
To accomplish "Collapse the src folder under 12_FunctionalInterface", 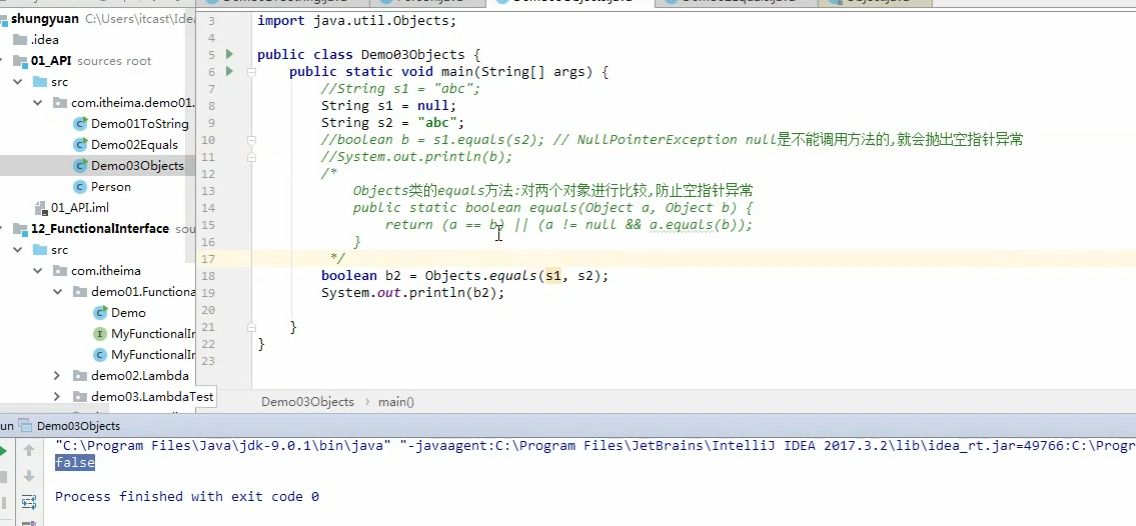I will pos(17,250).
